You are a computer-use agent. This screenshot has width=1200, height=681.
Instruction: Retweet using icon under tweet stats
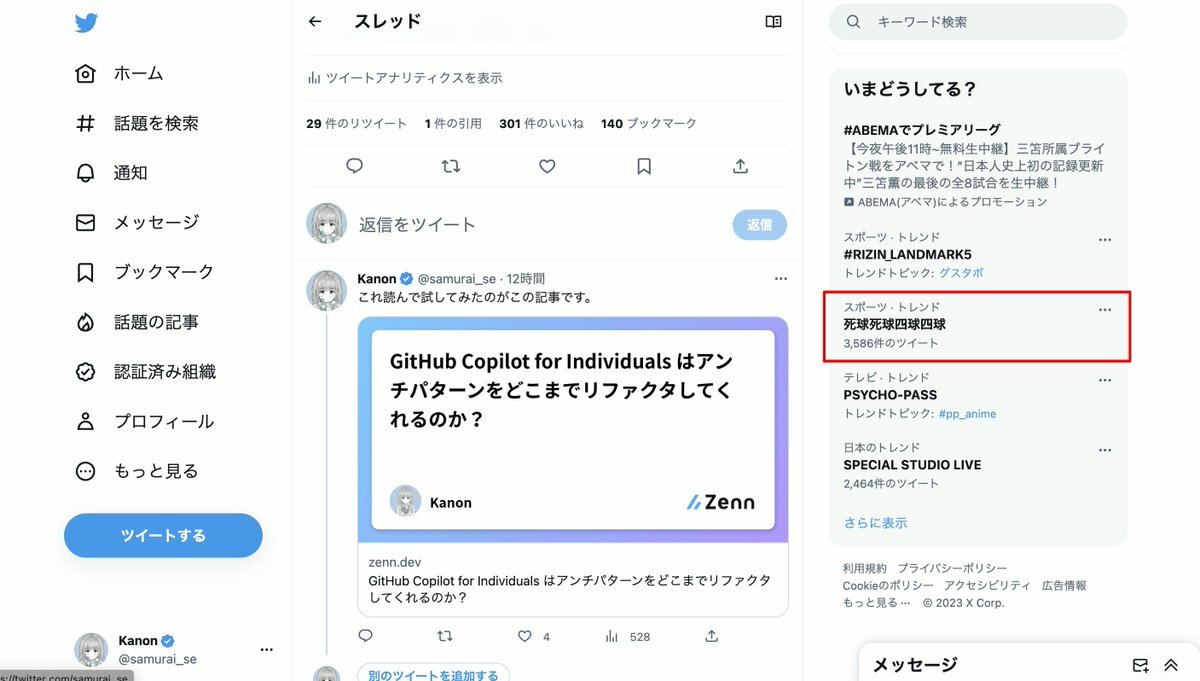[451, 166]
